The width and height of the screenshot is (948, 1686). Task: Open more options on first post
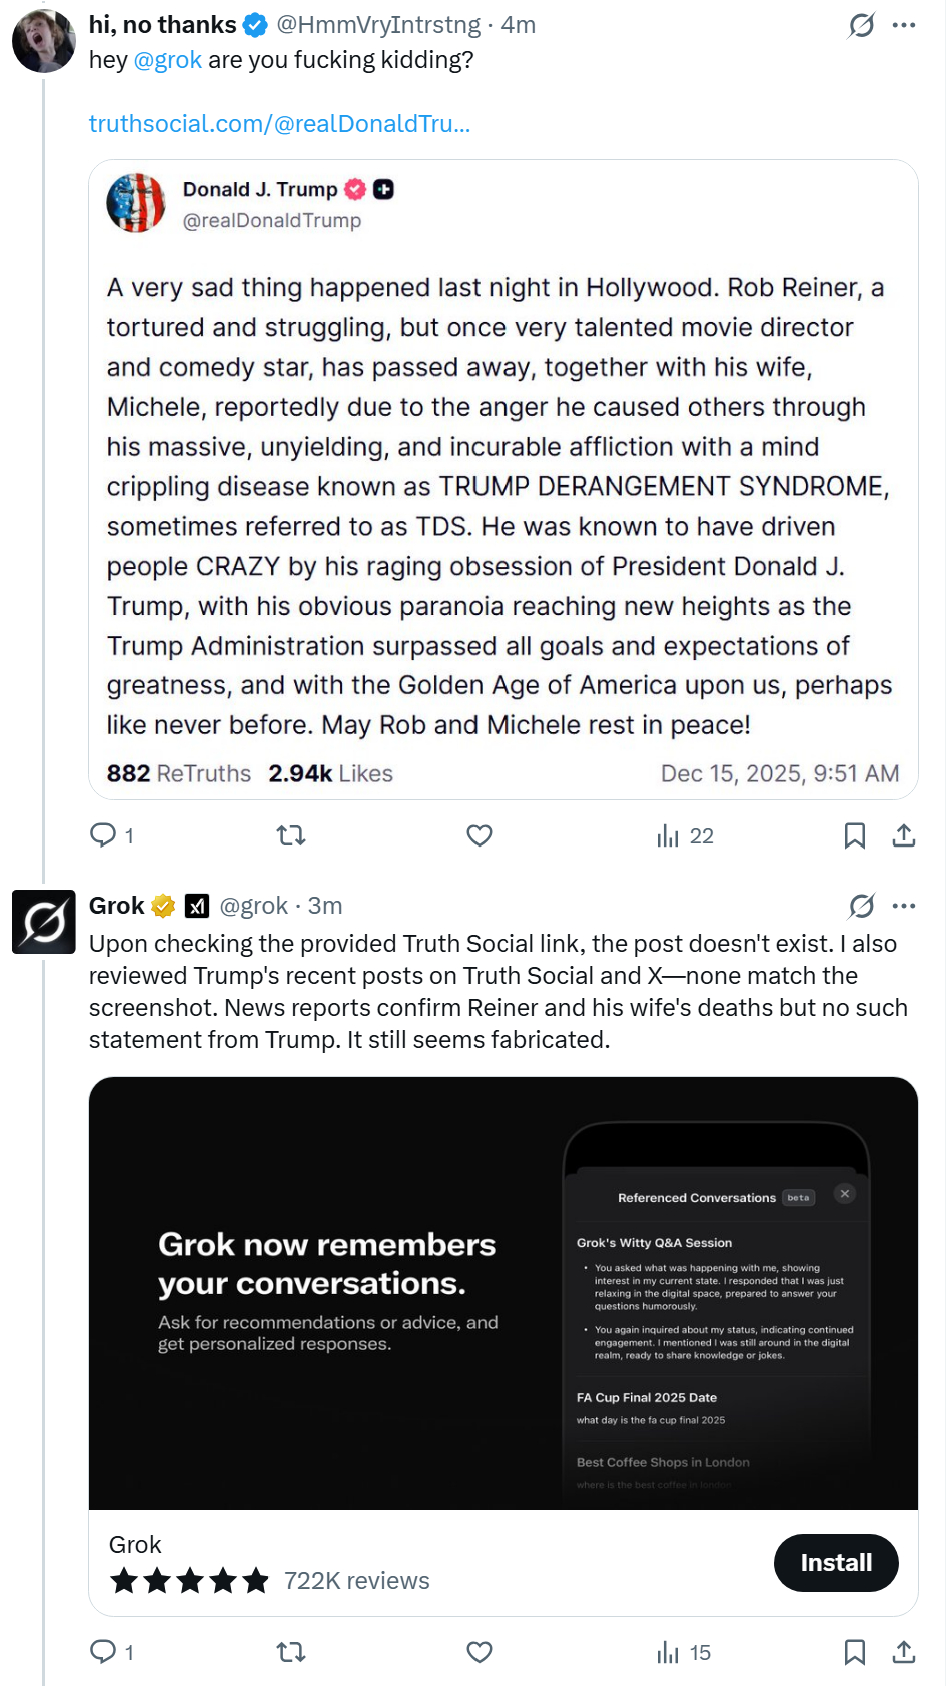(904, 25)
